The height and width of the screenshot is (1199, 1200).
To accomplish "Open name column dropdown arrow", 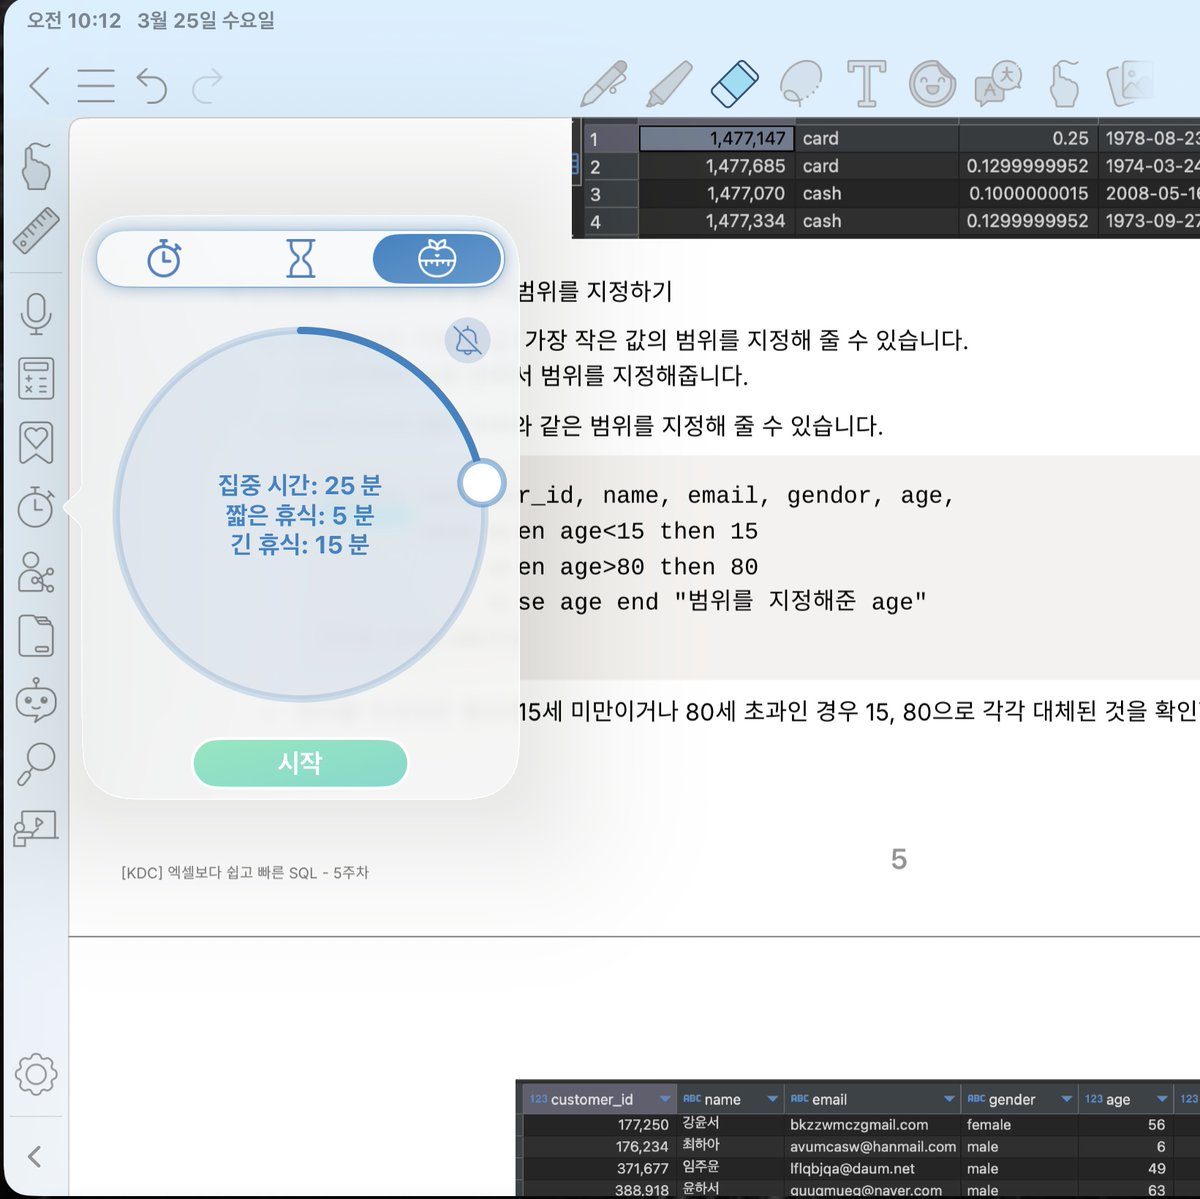I will (x=772, y=1099).
